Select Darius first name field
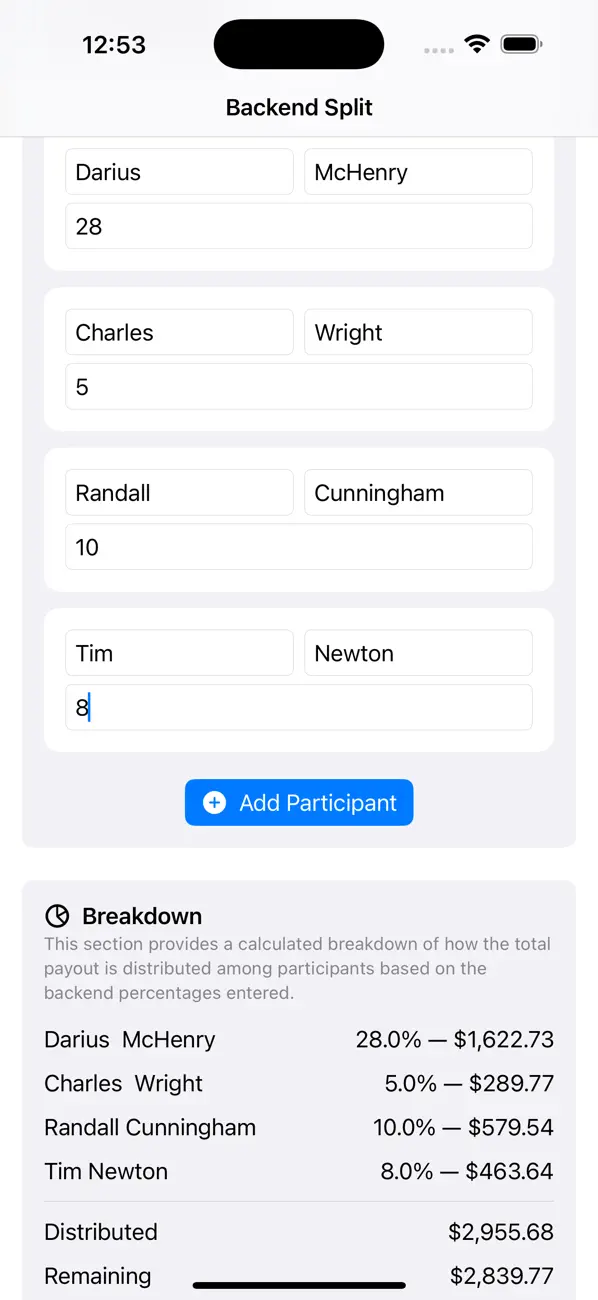This screenshot has height=1300, width=598. pyautogui.click(x=179, y=171)
